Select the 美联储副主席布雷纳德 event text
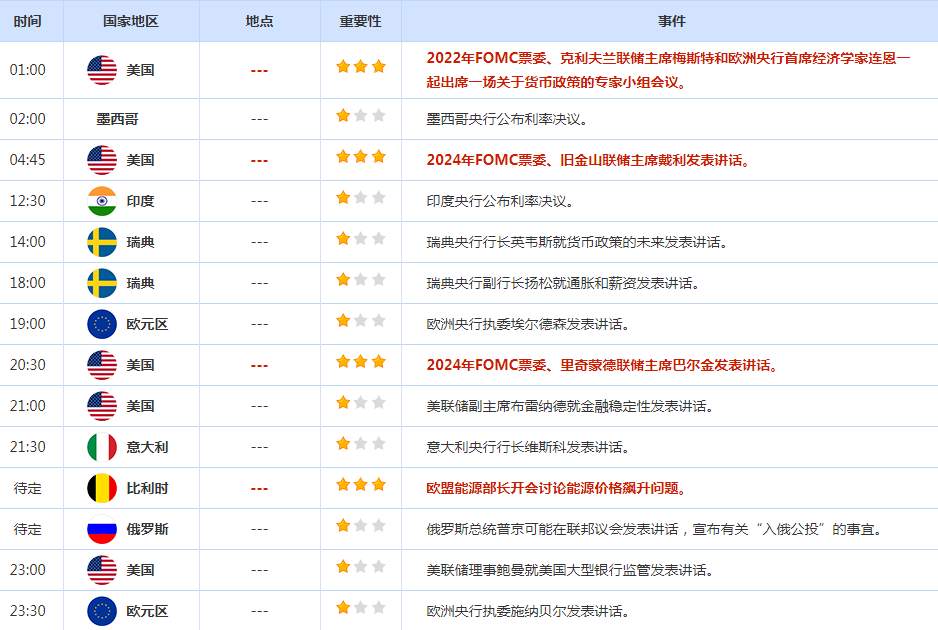Screen dimensions: 938x630 (x=570, y=406)
